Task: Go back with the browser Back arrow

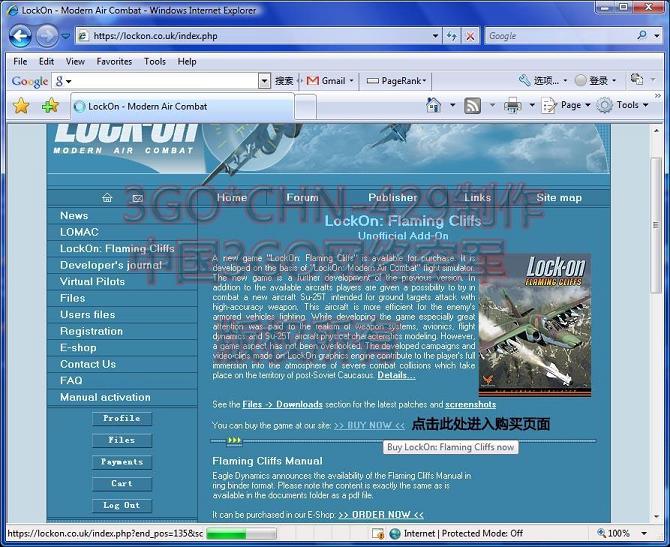Action: click(x=20, y=36)
